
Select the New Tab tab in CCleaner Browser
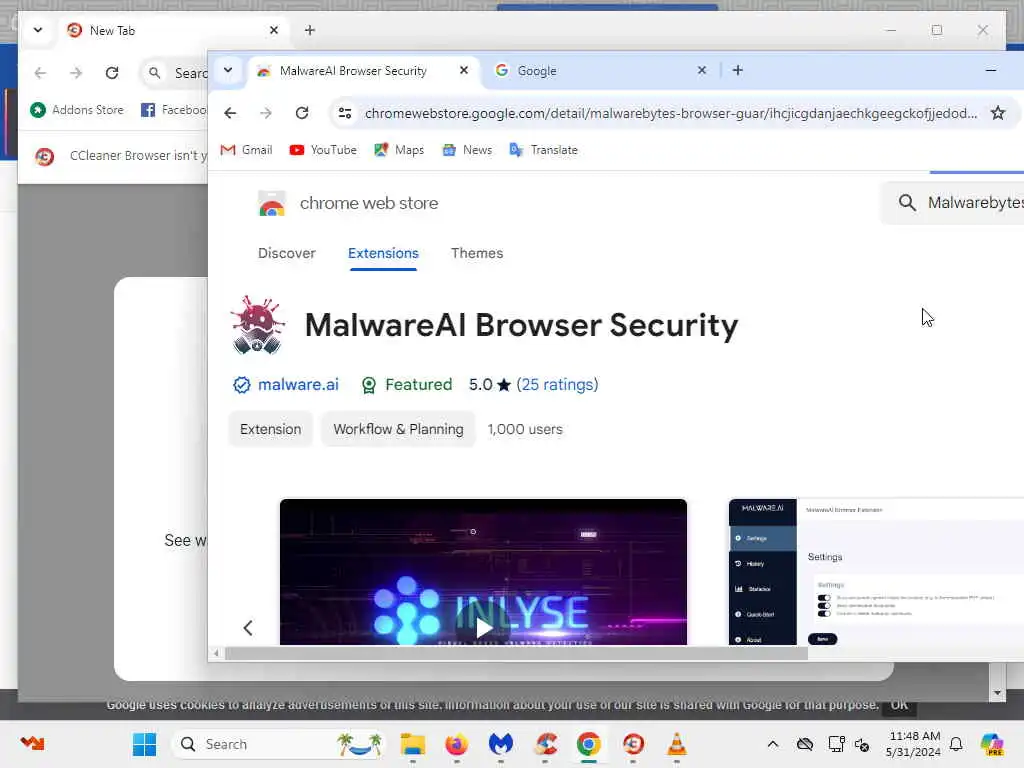tap(174, 30)
